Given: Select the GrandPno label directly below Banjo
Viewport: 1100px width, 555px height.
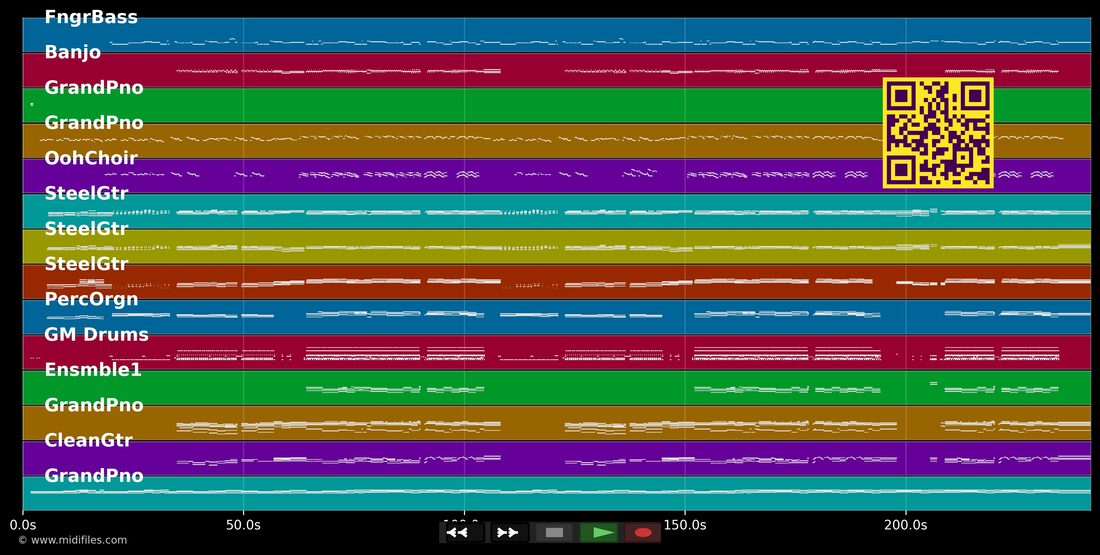Looking at the screenshot, I should coord(94,88).
